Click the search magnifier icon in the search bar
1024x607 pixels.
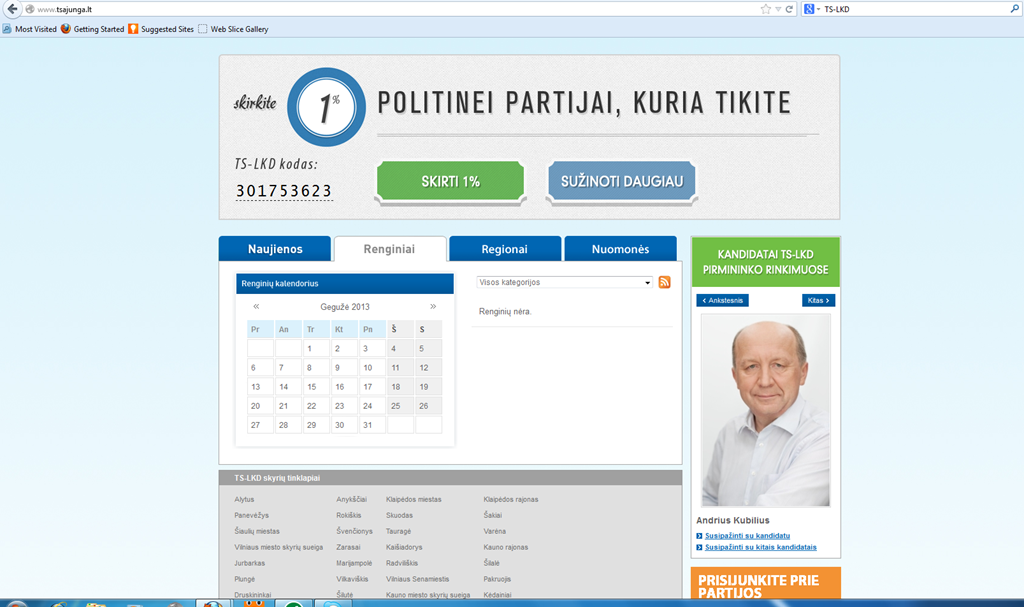1014,9
